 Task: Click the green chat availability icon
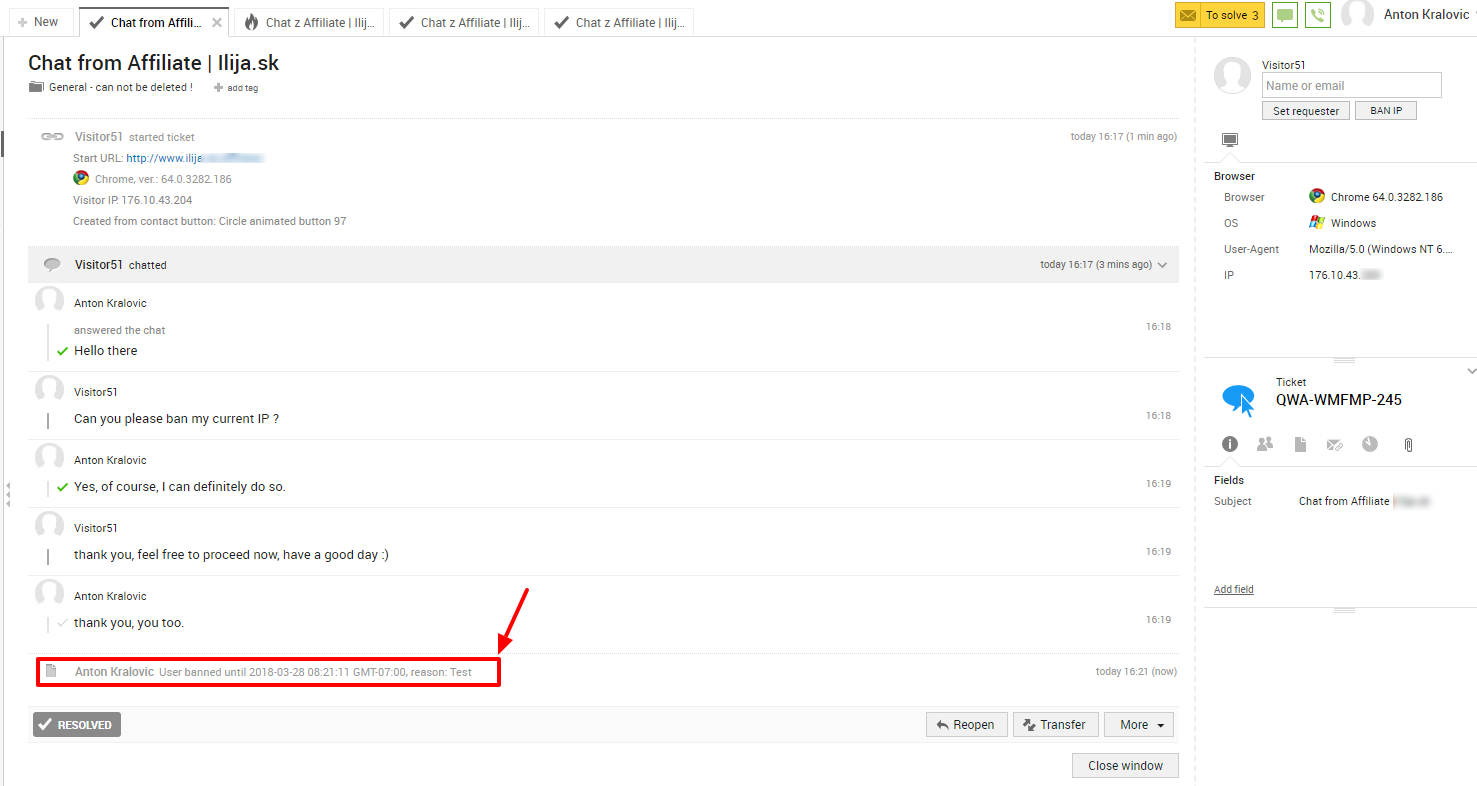[x=1285, y=15]
